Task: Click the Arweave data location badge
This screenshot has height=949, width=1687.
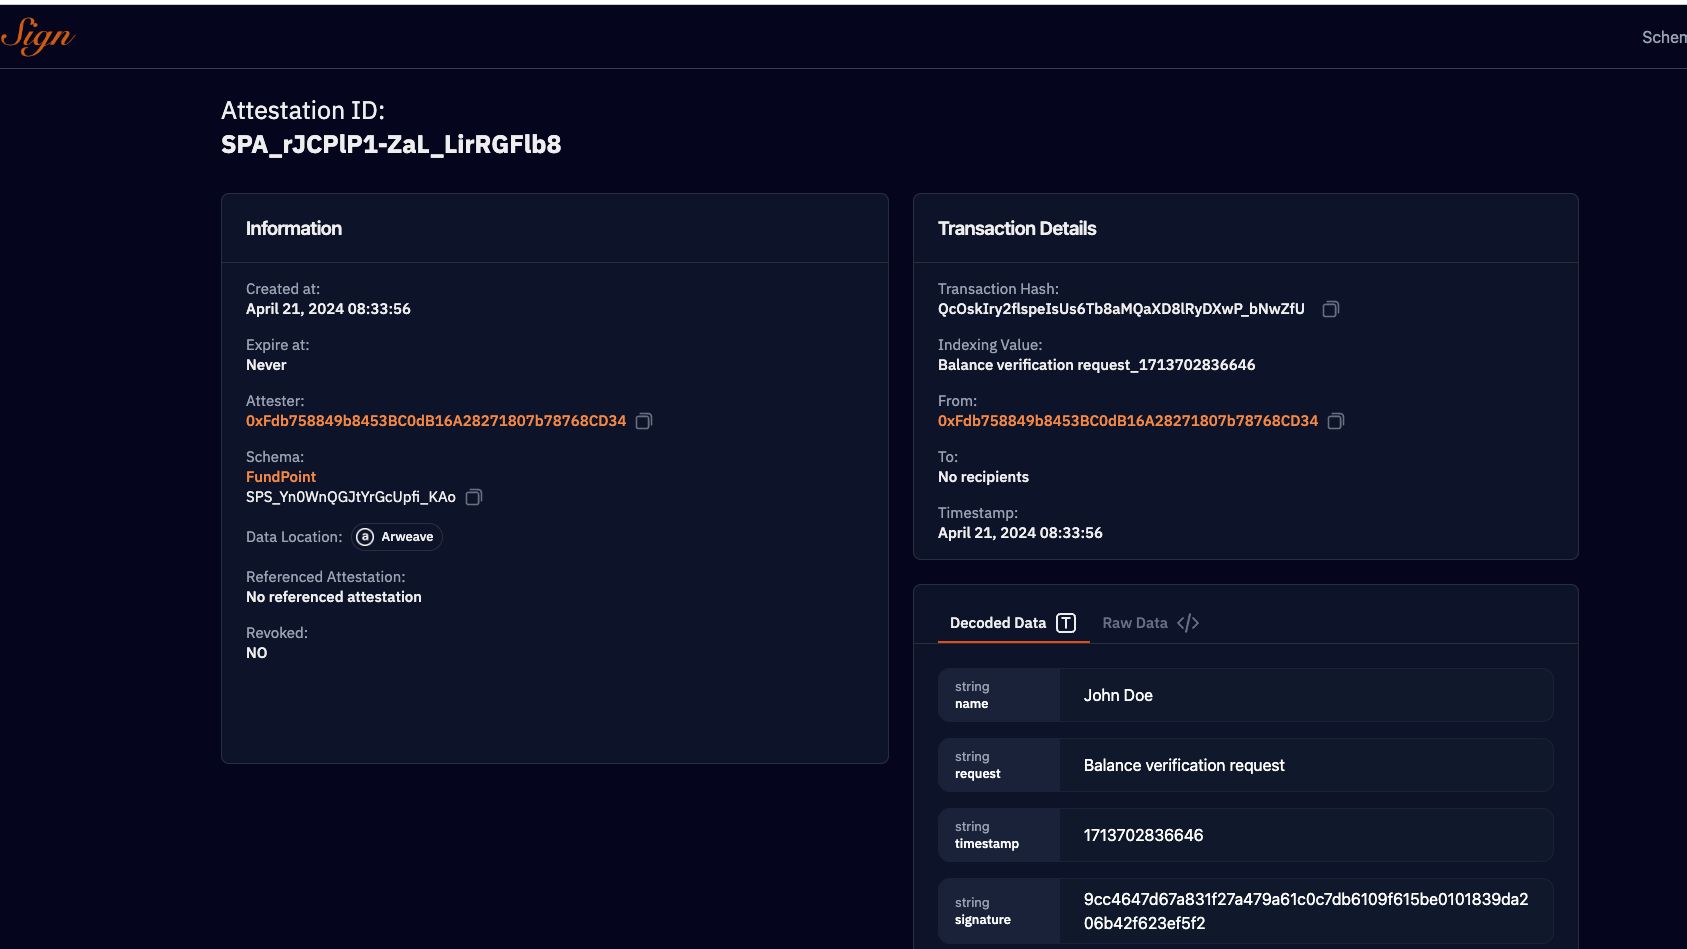Action: 397,537
